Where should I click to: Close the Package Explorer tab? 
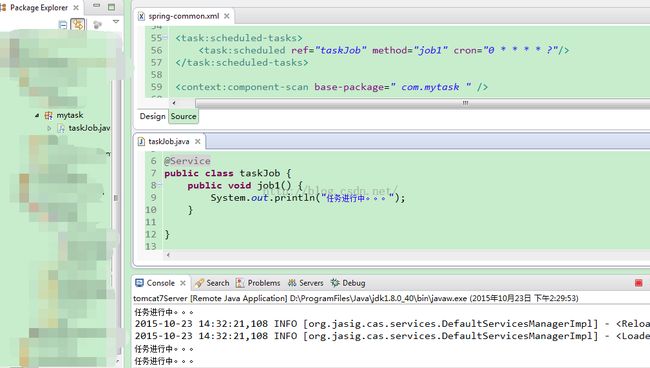[x=76, y=7]
